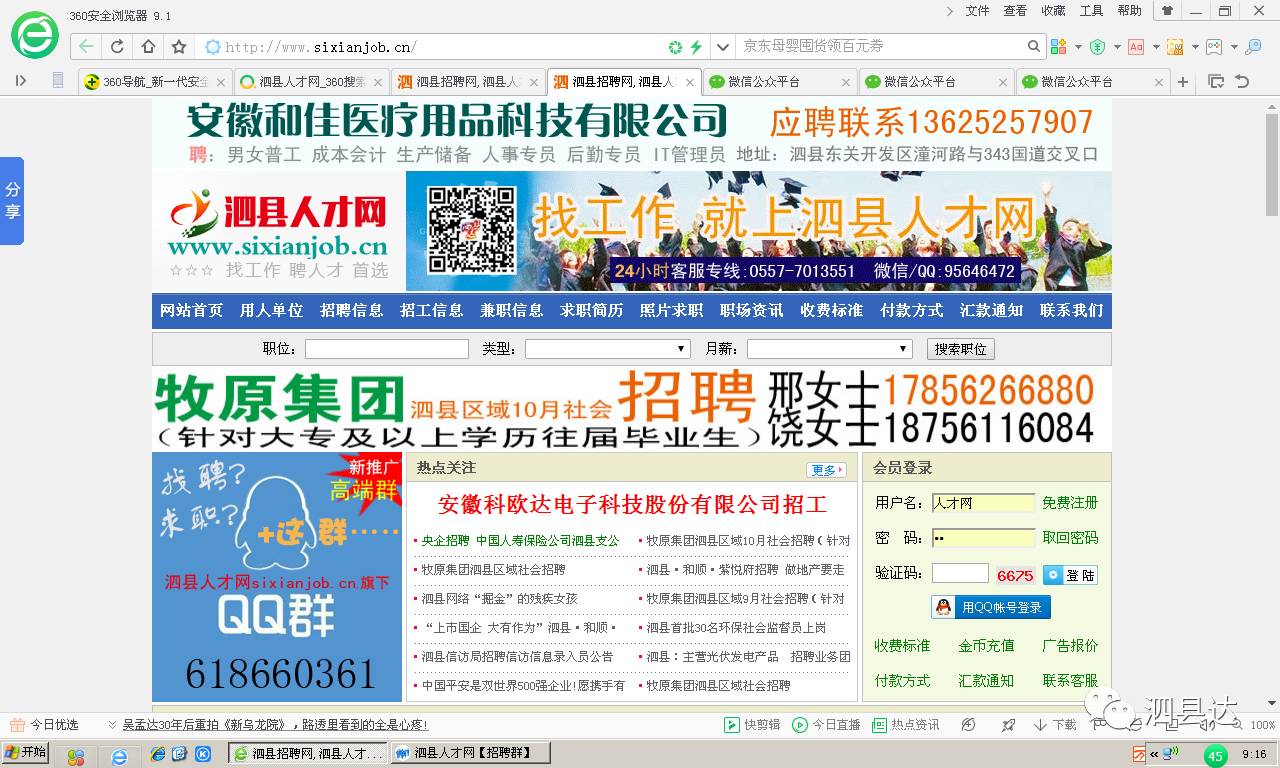
Task: Open 下载 downloads in the status bar
Action: (x=1055, y=725)
